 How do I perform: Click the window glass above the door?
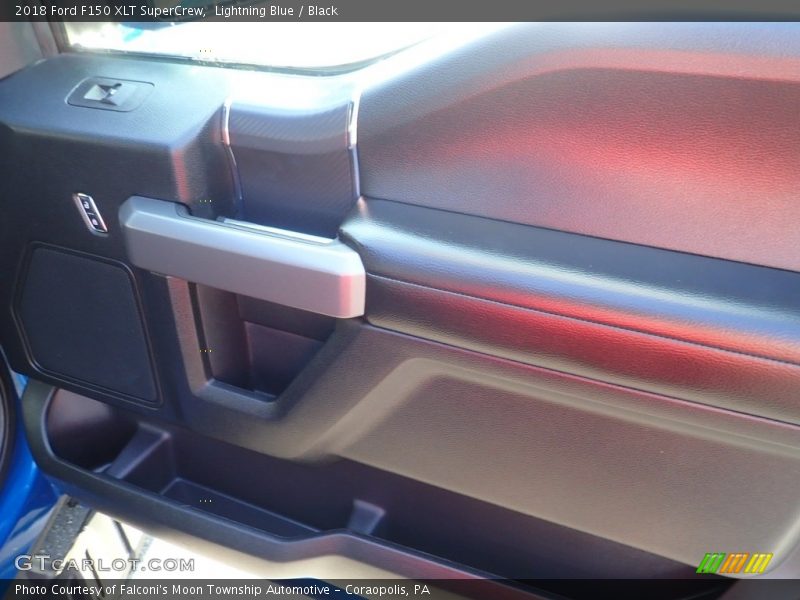pos(250,42)
